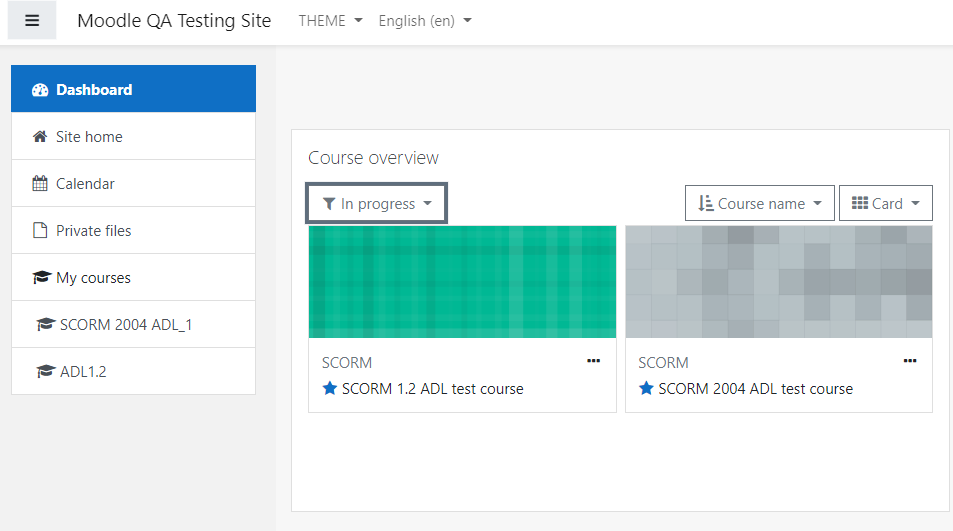Screen dimensions: 953x531
Task: Open the SCORM 1.2 ADL test course link
Action: coord(432,389)
